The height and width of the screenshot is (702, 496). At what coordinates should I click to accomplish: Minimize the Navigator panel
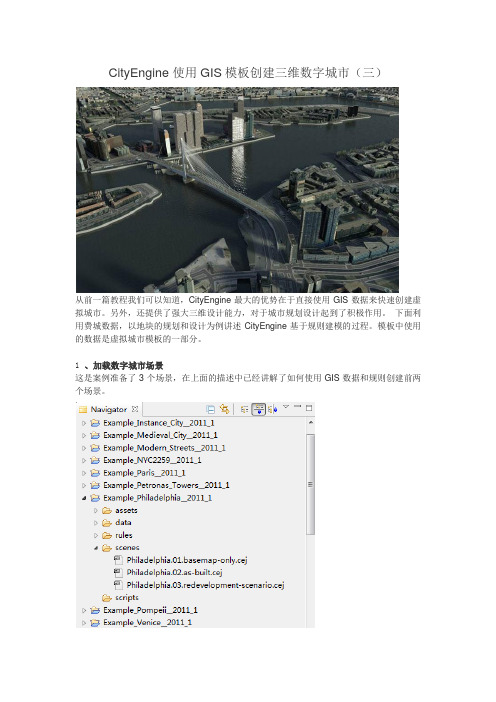pyautogui.click(x=298, y=407)
